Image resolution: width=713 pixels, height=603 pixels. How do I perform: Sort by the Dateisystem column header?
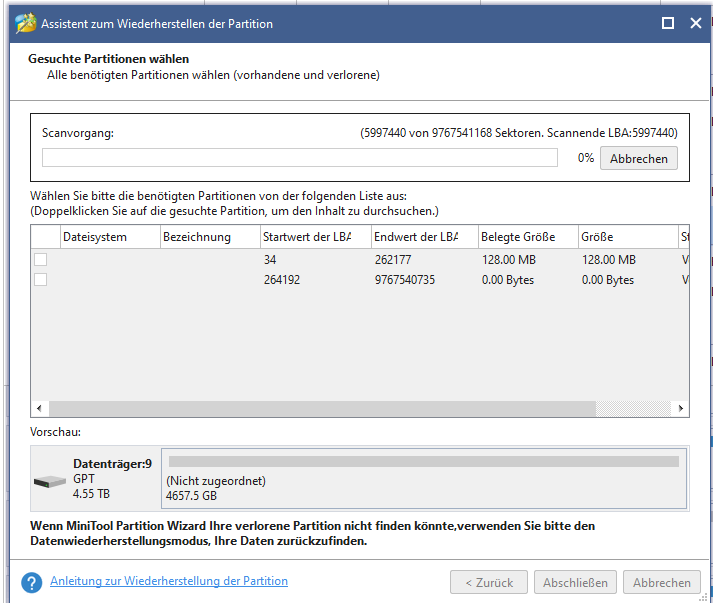(110, 237)
